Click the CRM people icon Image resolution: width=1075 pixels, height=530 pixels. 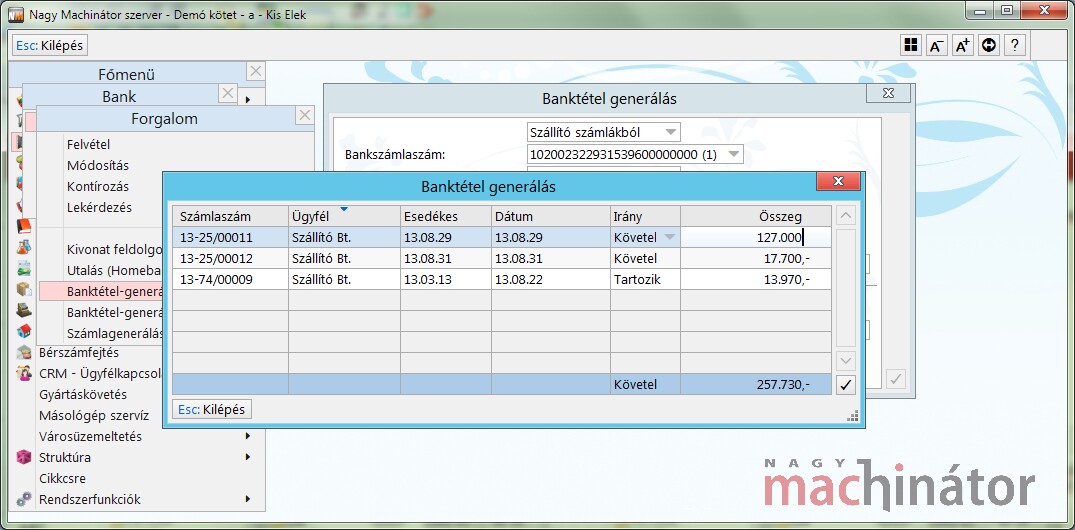23,374
